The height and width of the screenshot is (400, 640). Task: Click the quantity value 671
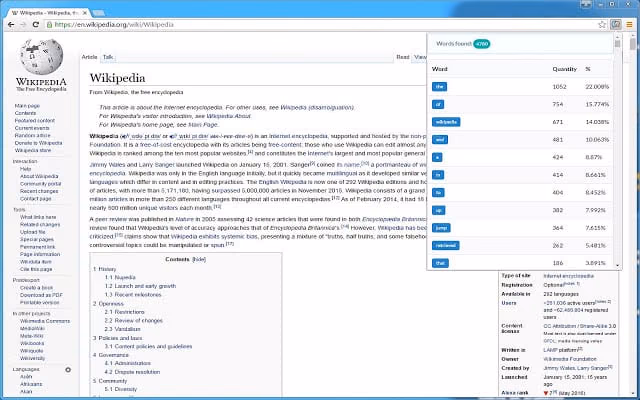click(x=558, y=122)
